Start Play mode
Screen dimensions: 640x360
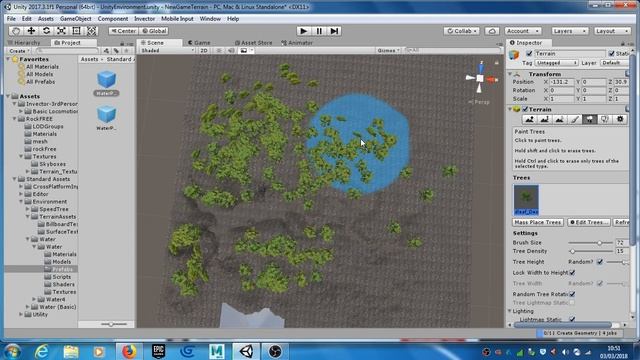coord(303,31)
